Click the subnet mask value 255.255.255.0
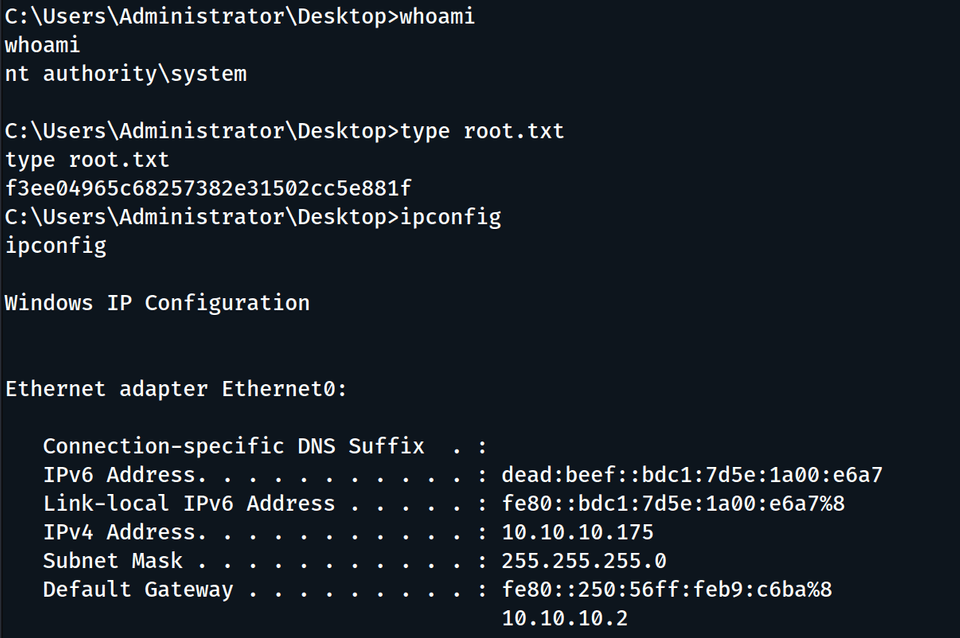 click(584, 561)
